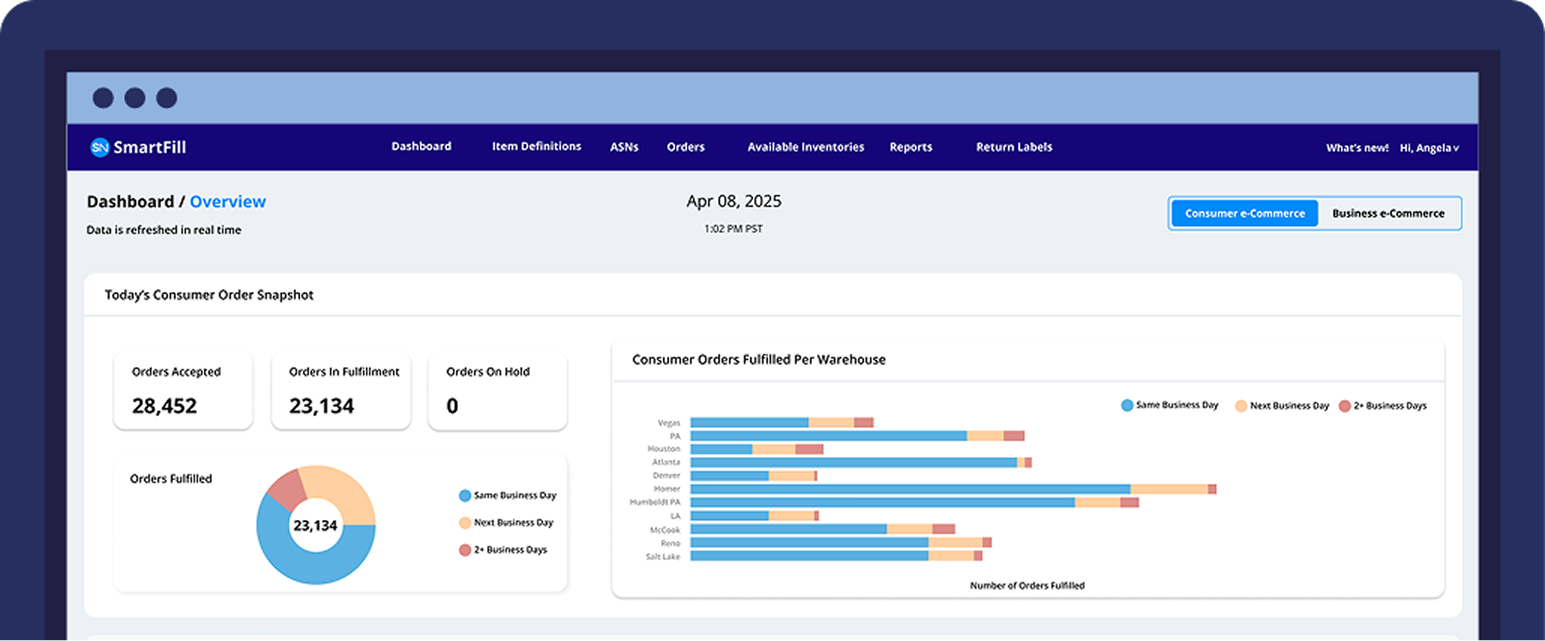The image size is (1545, 641).
Task: Open Item Definitions in navigation
Action: coord(536,146)
